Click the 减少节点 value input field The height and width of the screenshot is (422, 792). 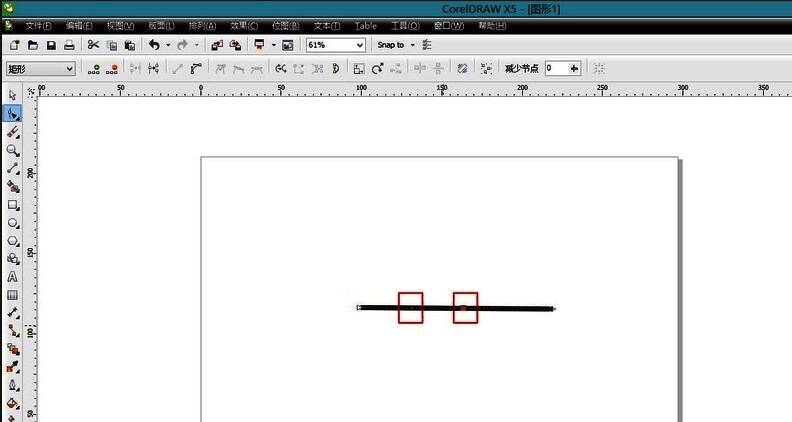(x=556, y=68)
